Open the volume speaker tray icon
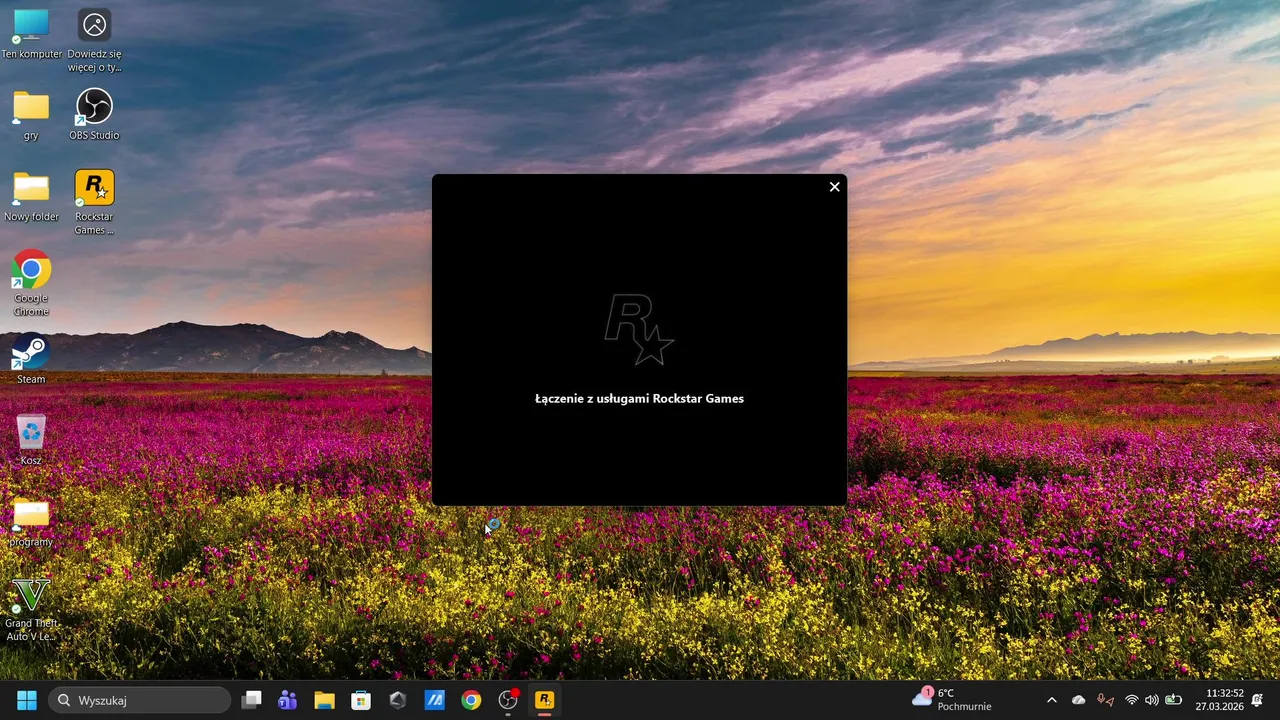 (x=1151, y=700)
